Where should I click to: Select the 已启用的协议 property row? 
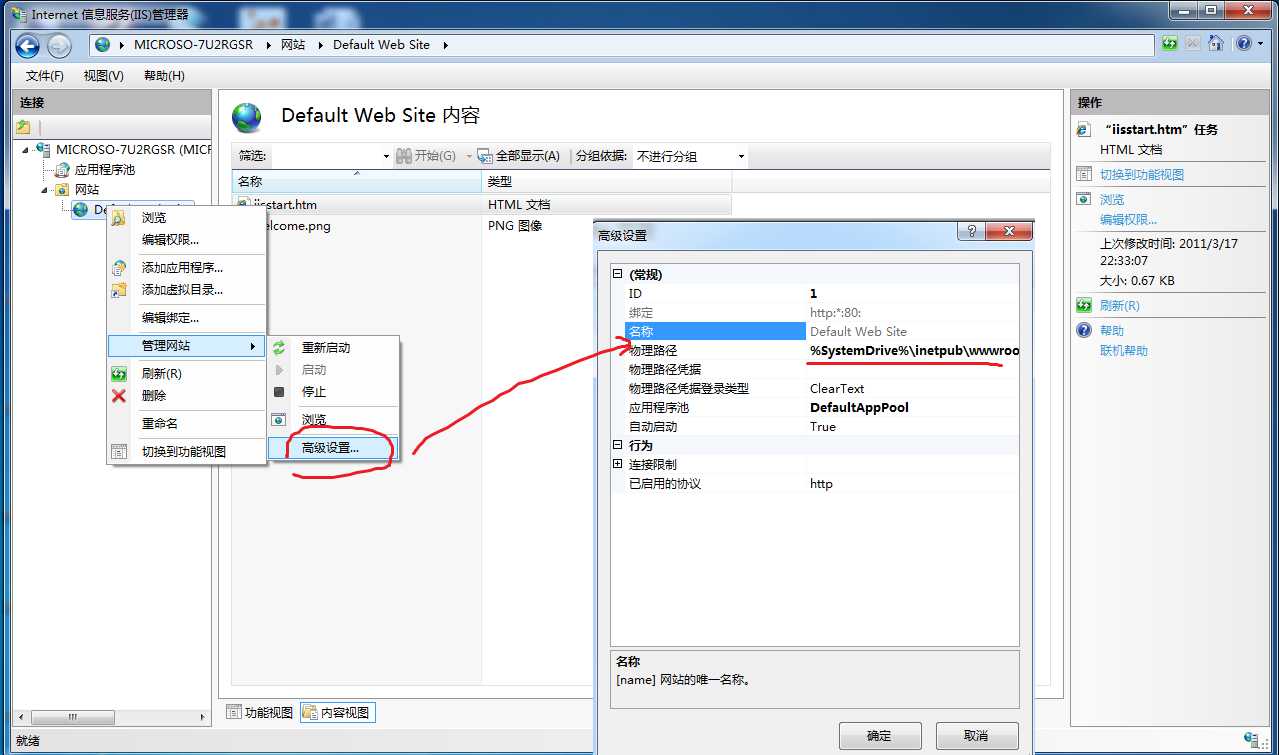pyautogui.click(x=820, y=484)
